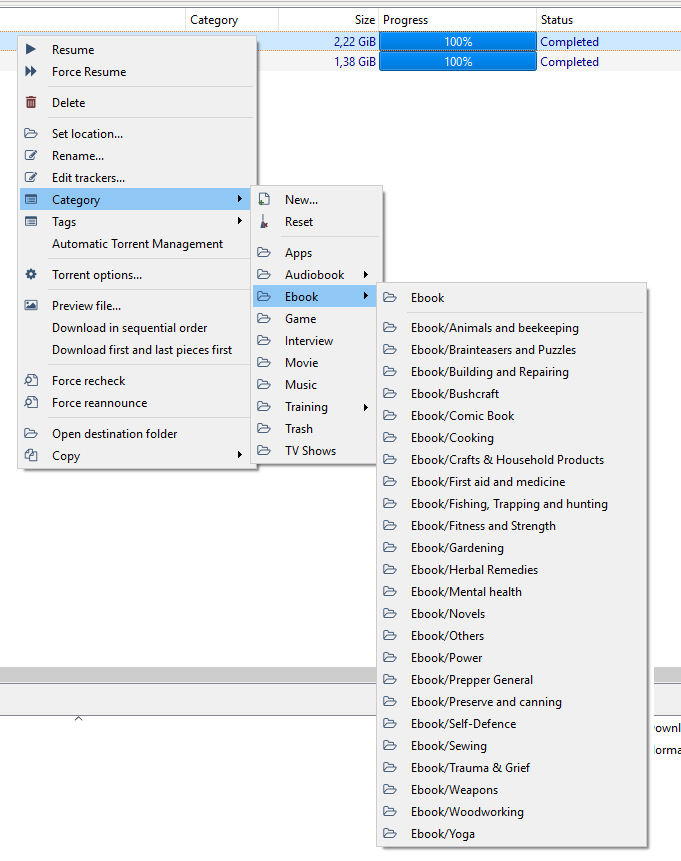
Task: Click the Ebook/Power folder icon
Action: pos(390,657)
